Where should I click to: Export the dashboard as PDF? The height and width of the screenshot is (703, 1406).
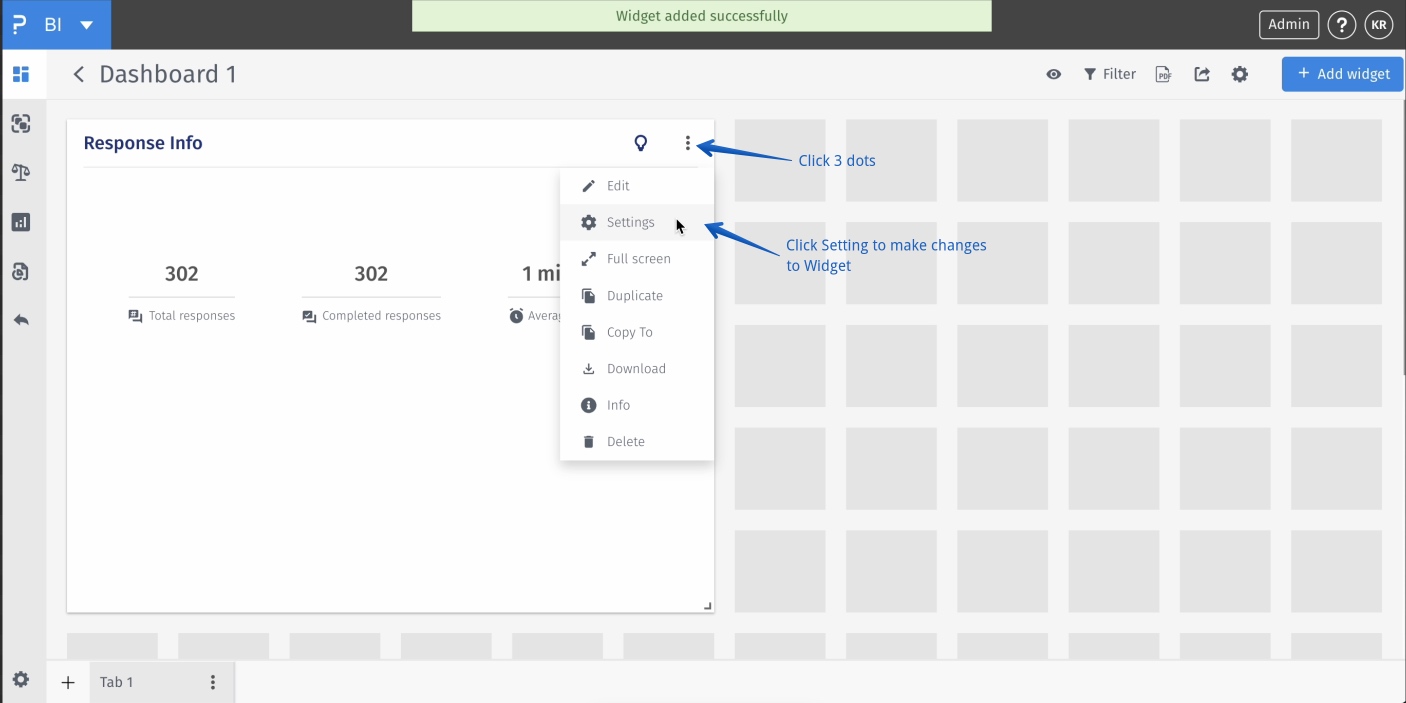1163,74
